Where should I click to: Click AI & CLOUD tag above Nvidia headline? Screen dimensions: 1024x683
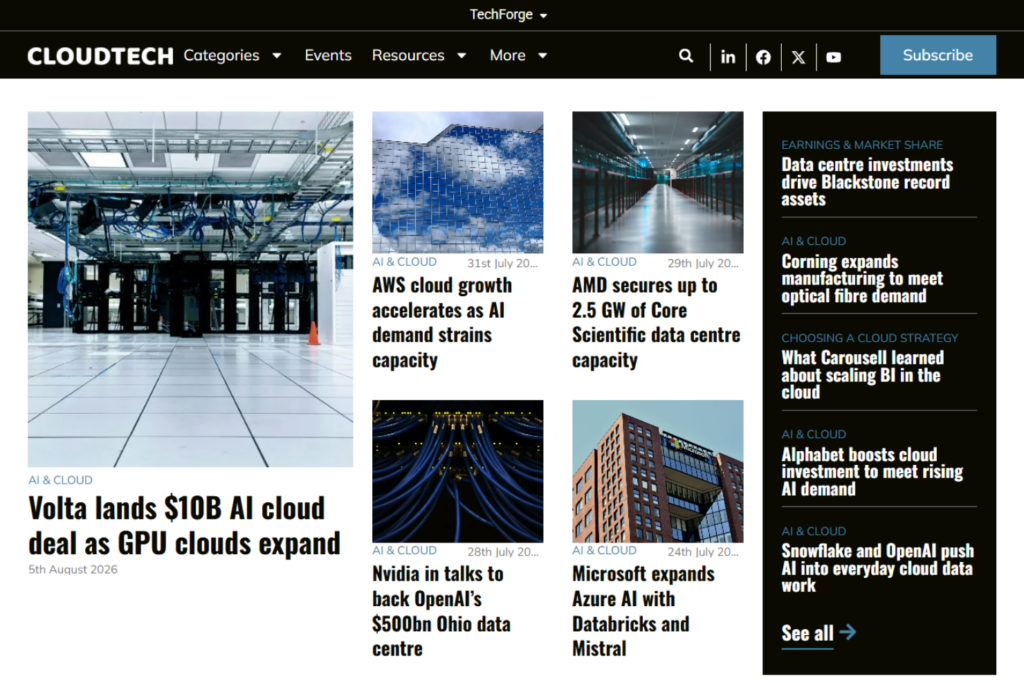pyautogui.click(x=404, y=550)
